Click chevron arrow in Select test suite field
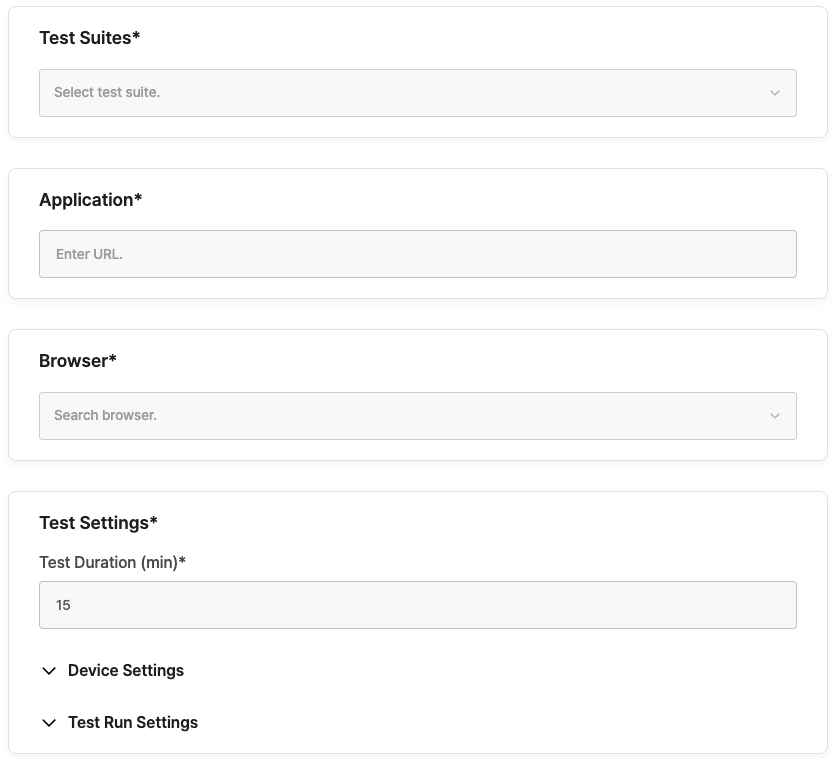This screenshot has height=760, width=838. click(774, 93)
